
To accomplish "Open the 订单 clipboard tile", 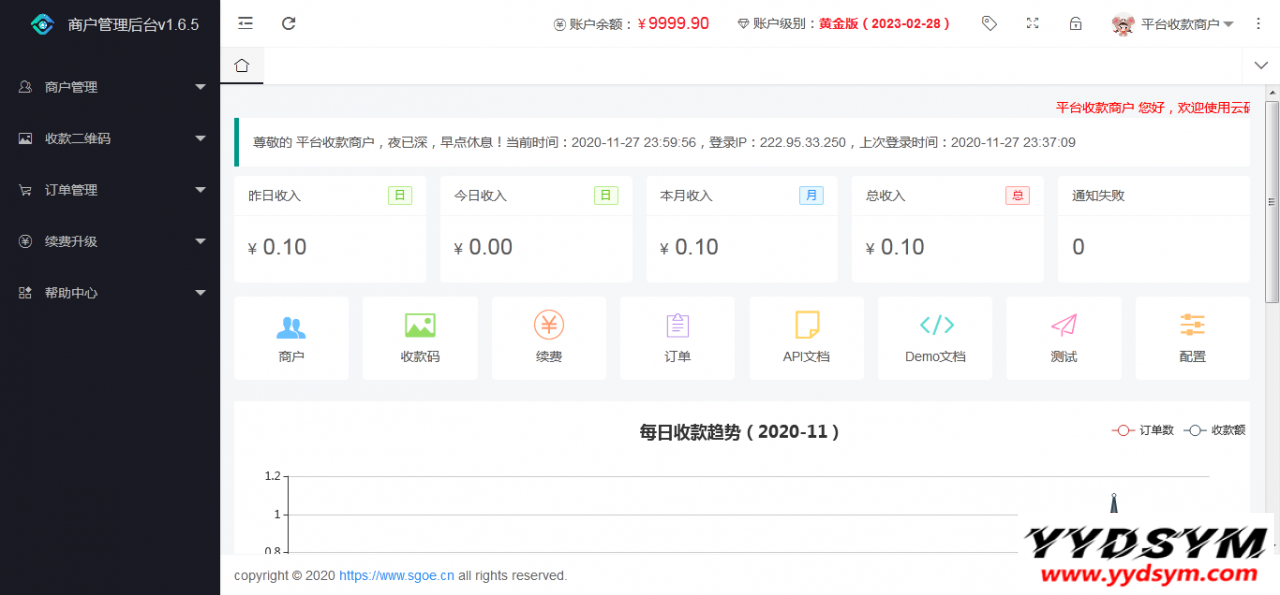I will [x=678, y=338].
